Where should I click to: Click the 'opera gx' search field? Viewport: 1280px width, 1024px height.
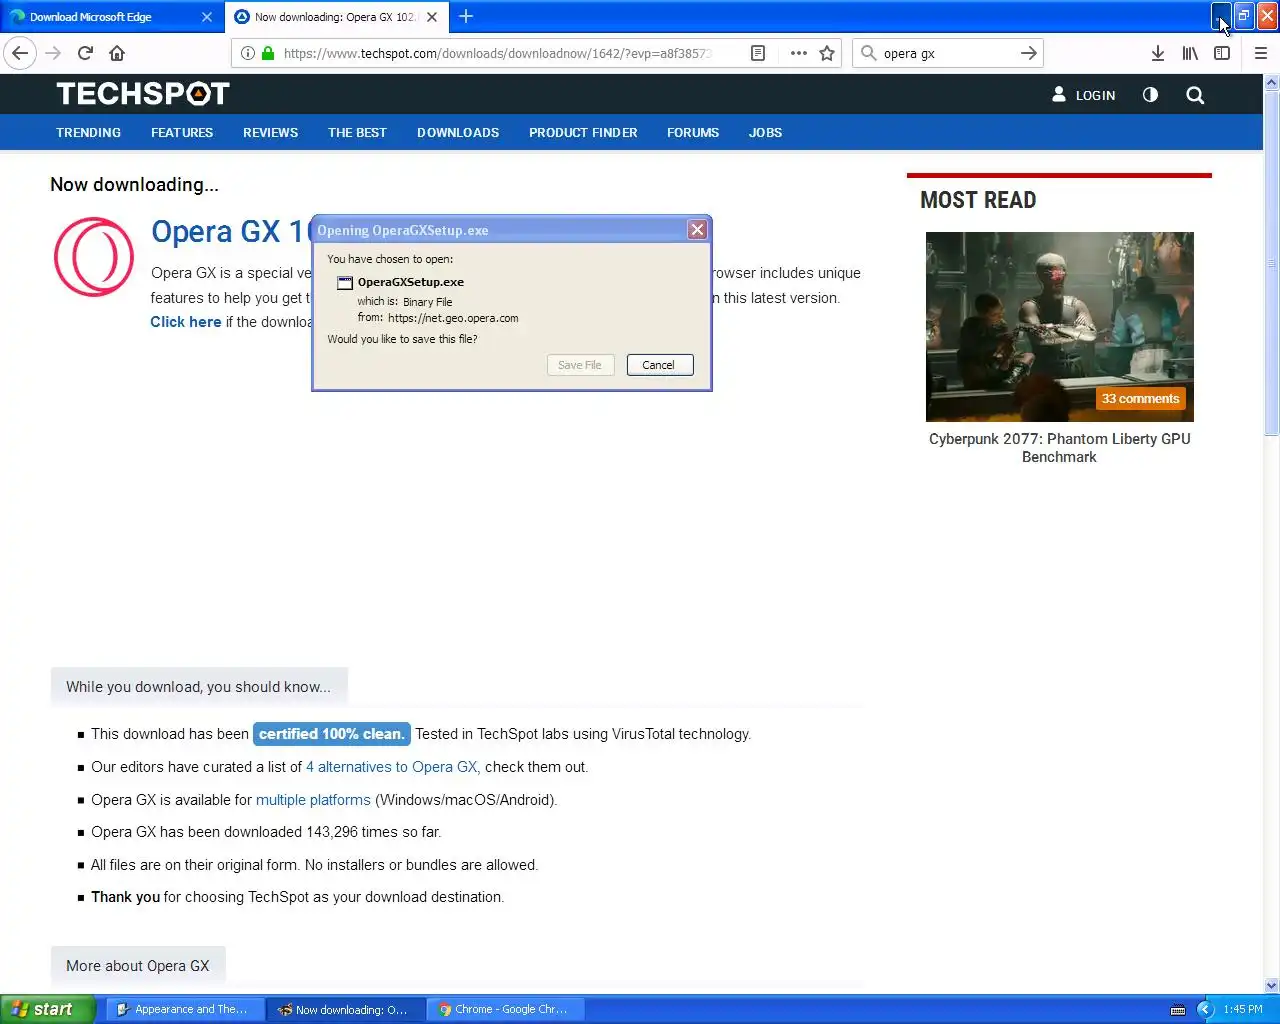pyautogui.click(x=945, y=53)
